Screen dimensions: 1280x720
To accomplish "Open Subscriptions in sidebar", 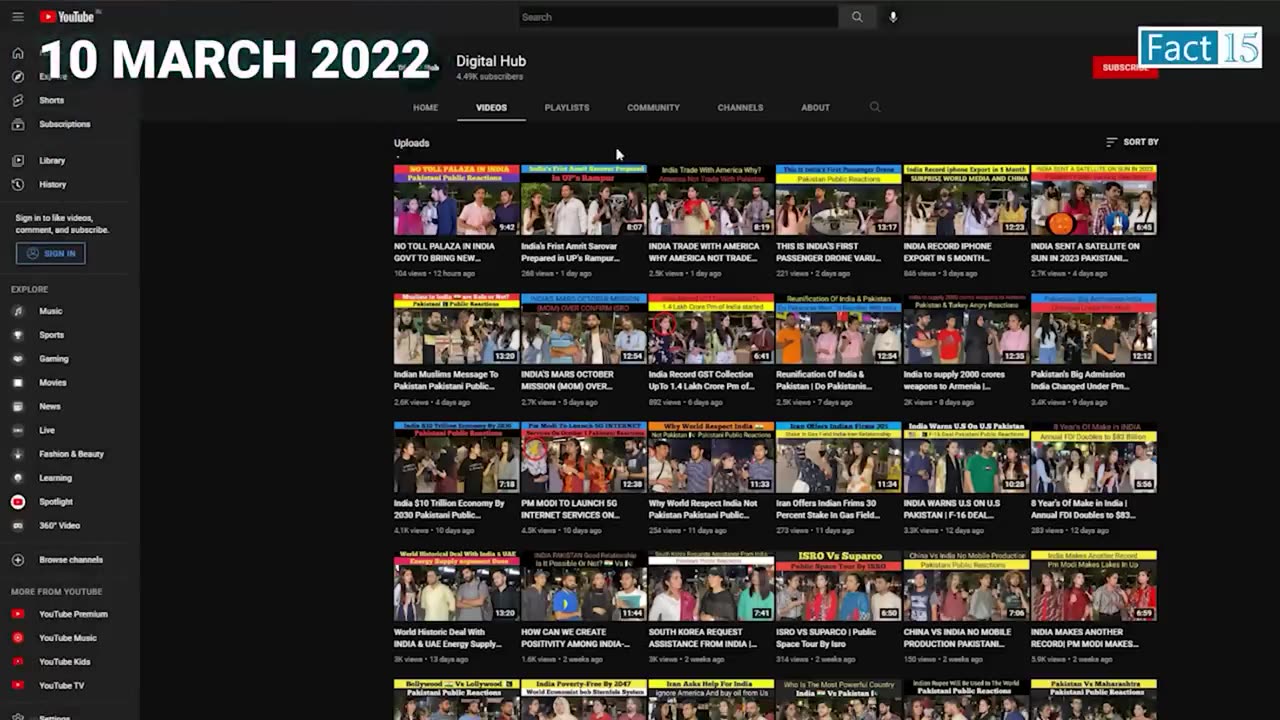I will pyautogui.click(x=64, y=124).
